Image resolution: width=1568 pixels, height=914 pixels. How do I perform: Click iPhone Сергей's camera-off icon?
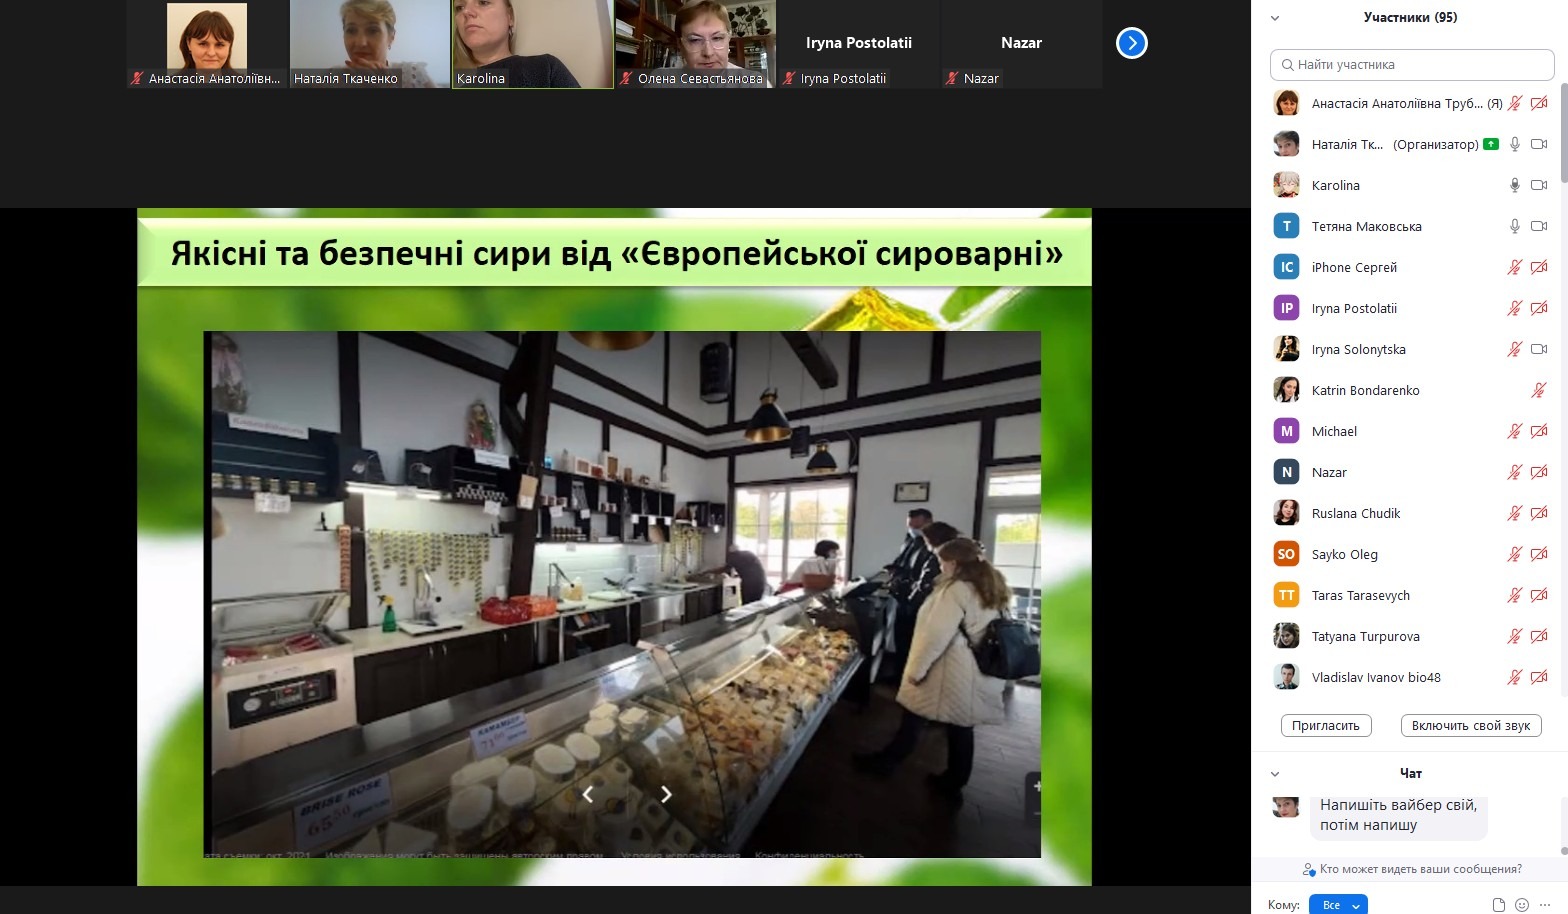1539,267
